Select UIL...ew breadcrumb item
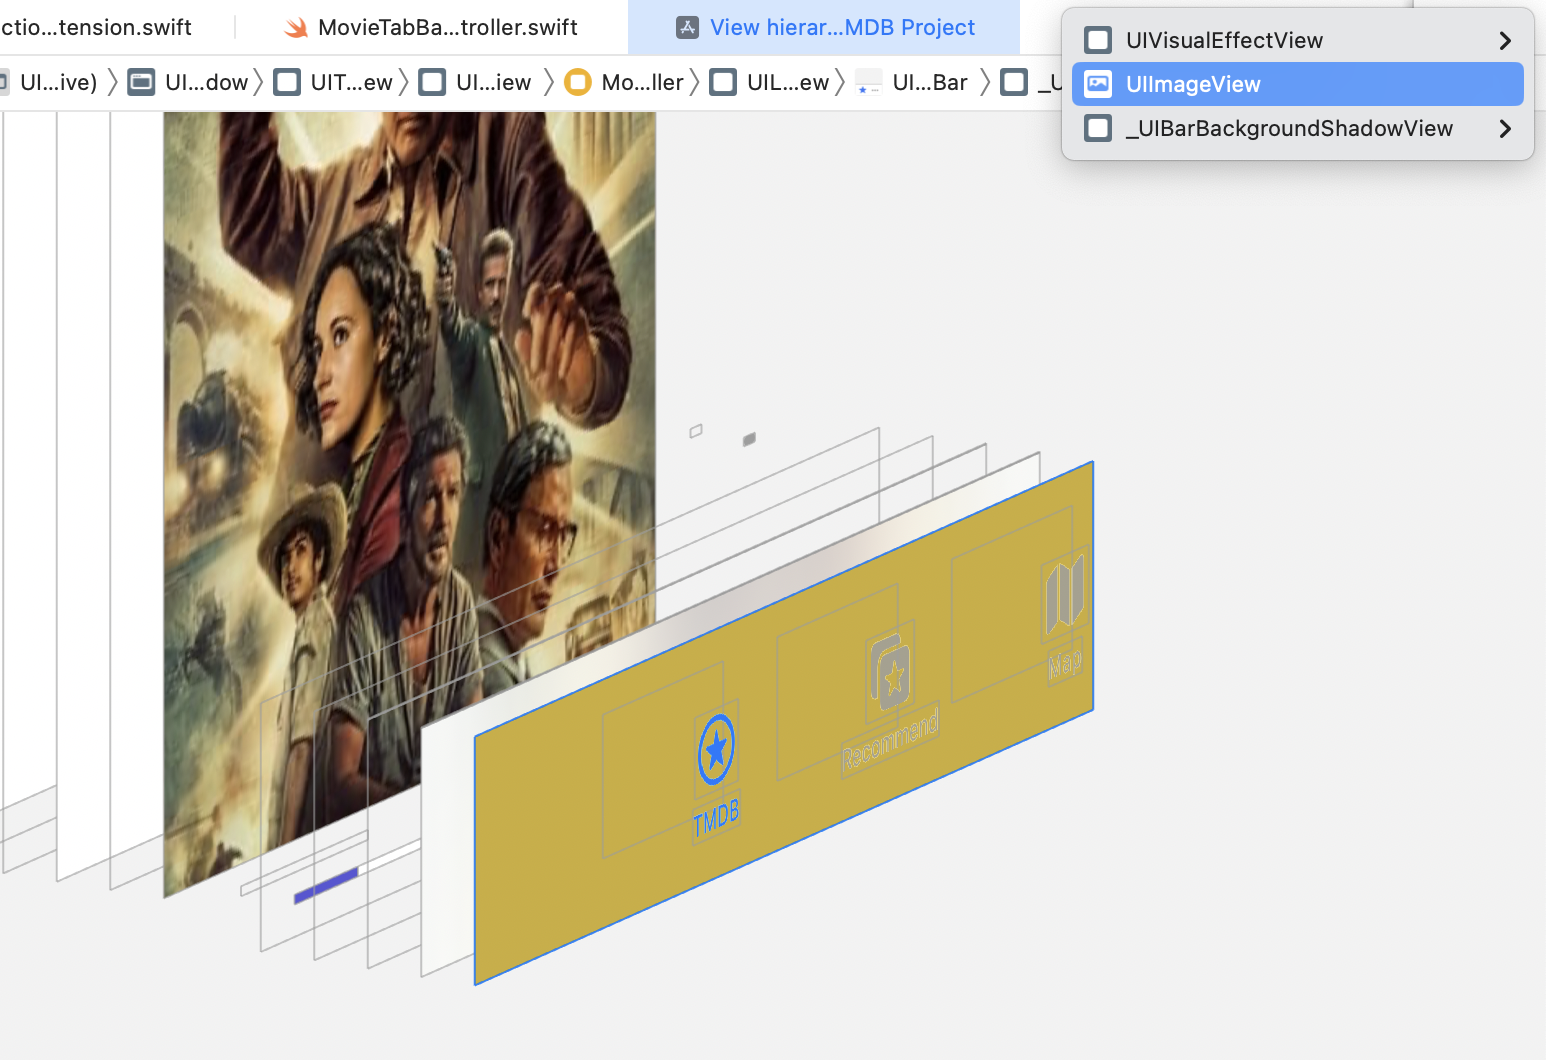This screenshot has width=1546, height=1060. click(788, 82)
